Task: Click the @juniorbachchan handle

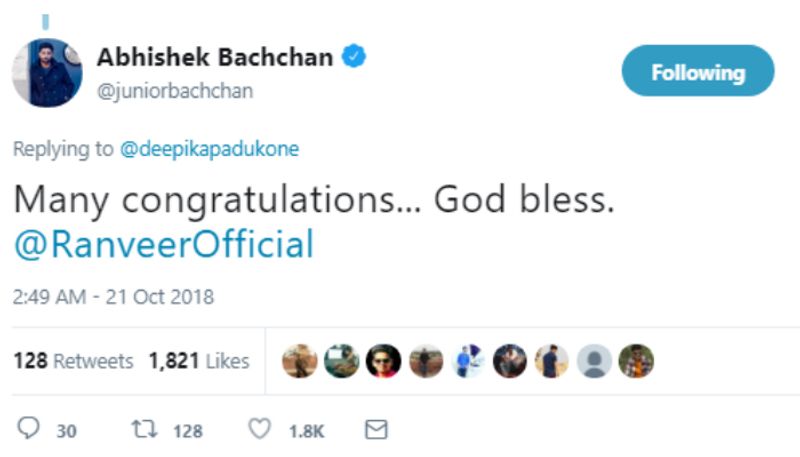Action: tap(175, 91)
